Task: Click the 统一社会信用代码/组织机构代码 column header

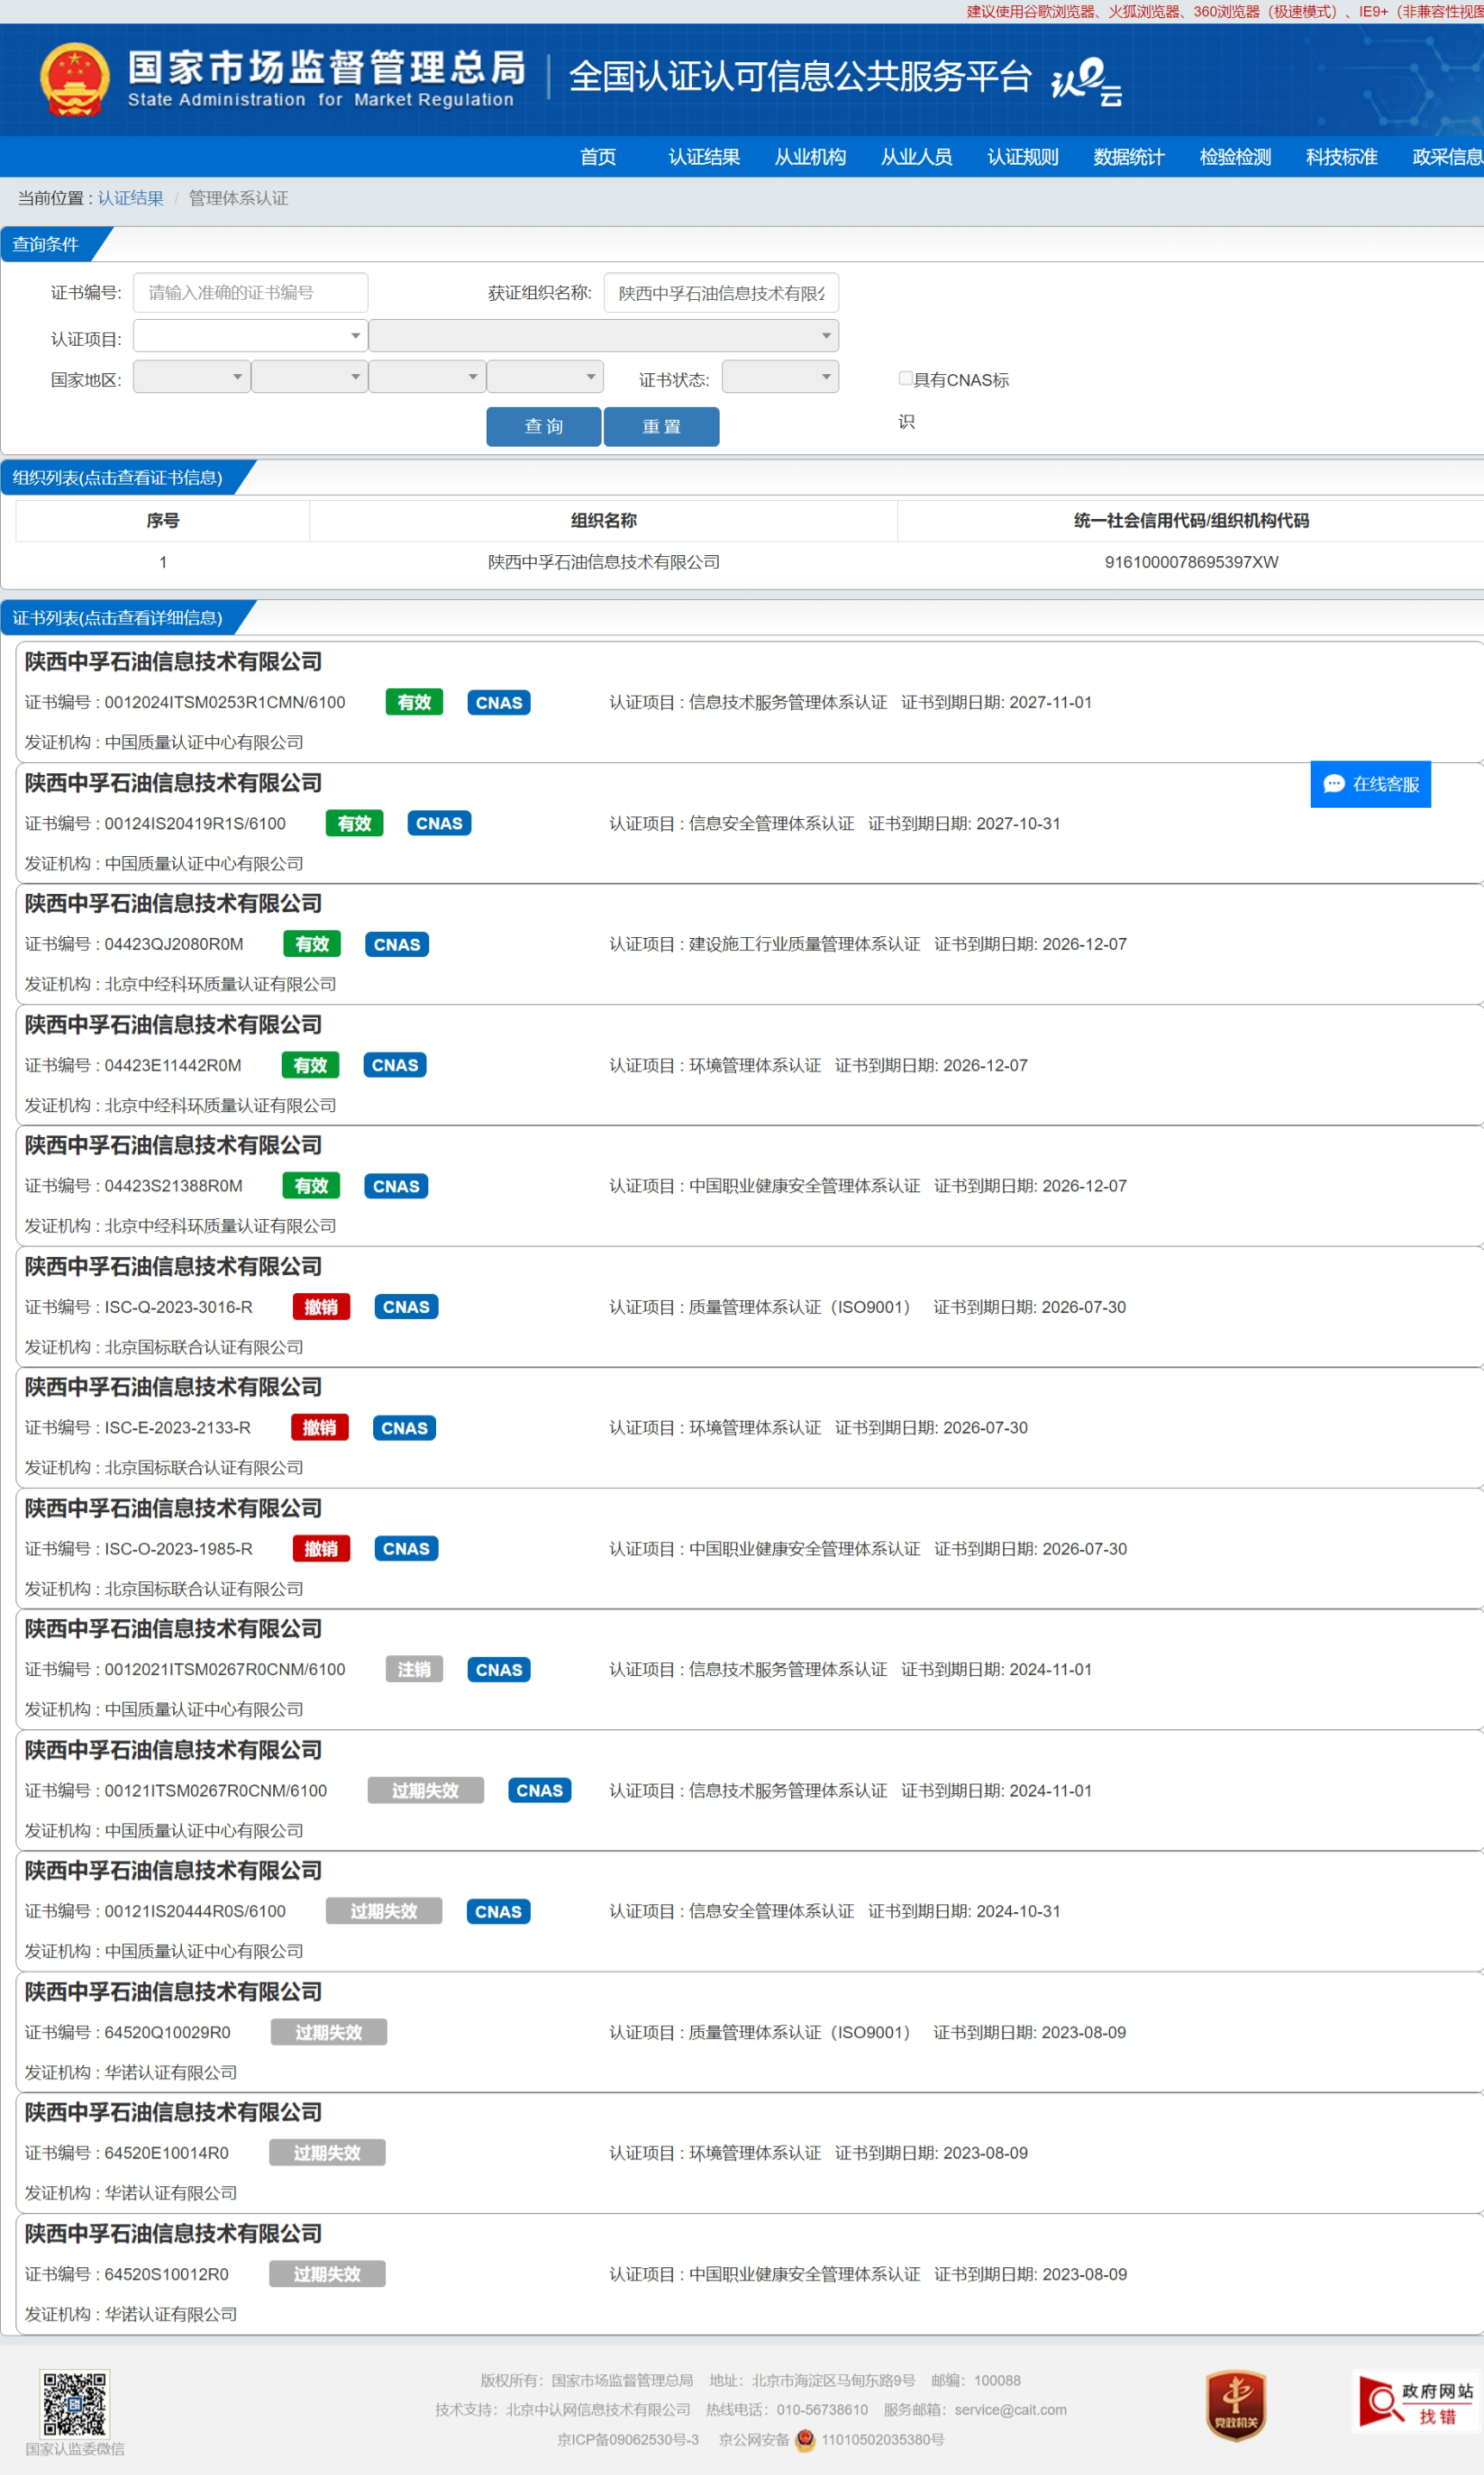Action: (1191, 520)
